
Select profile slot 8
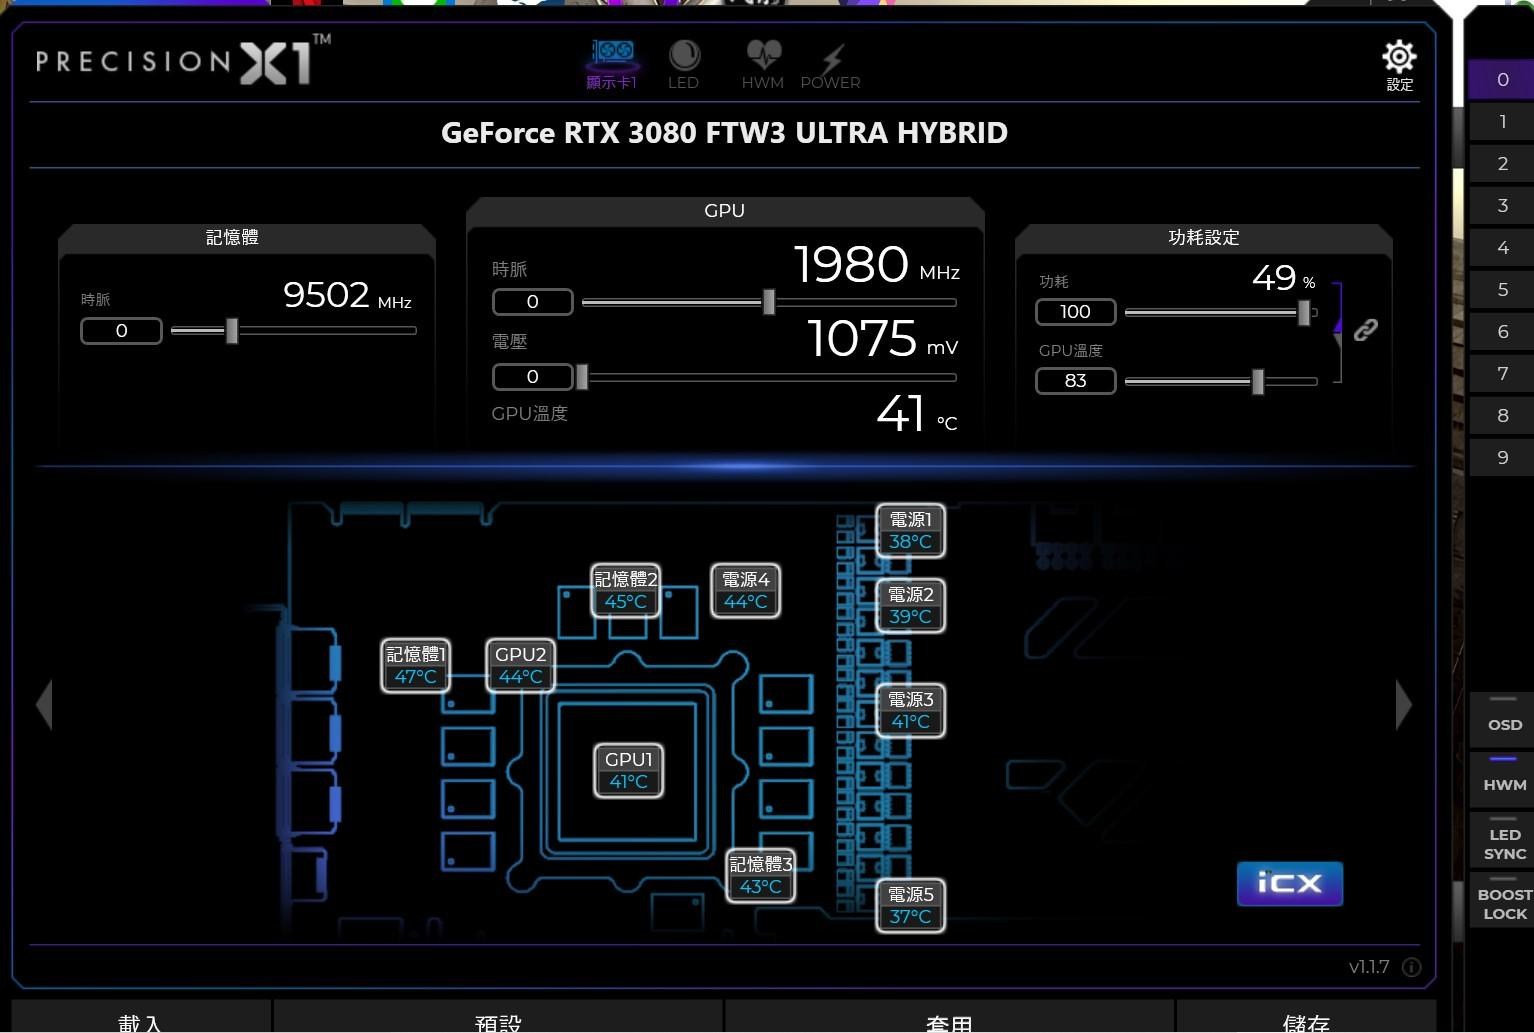(x=1502, y=416)
